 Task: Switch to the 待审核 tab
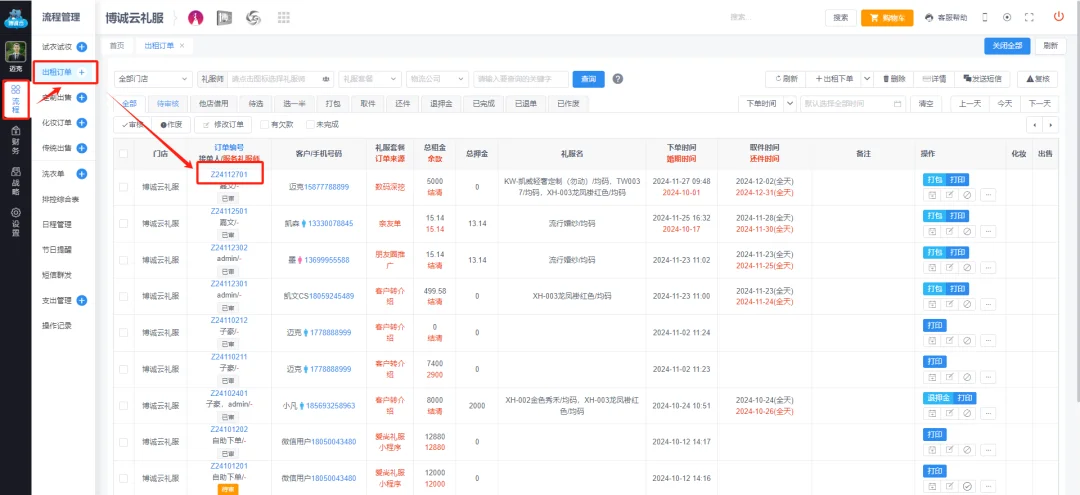click(167, 103)
